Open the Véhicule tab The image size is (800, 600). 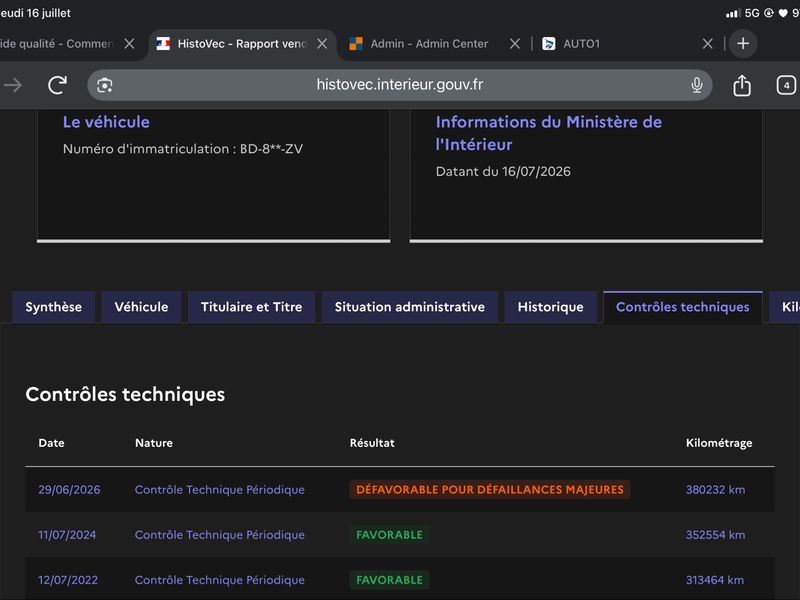(x=141, y=307)
